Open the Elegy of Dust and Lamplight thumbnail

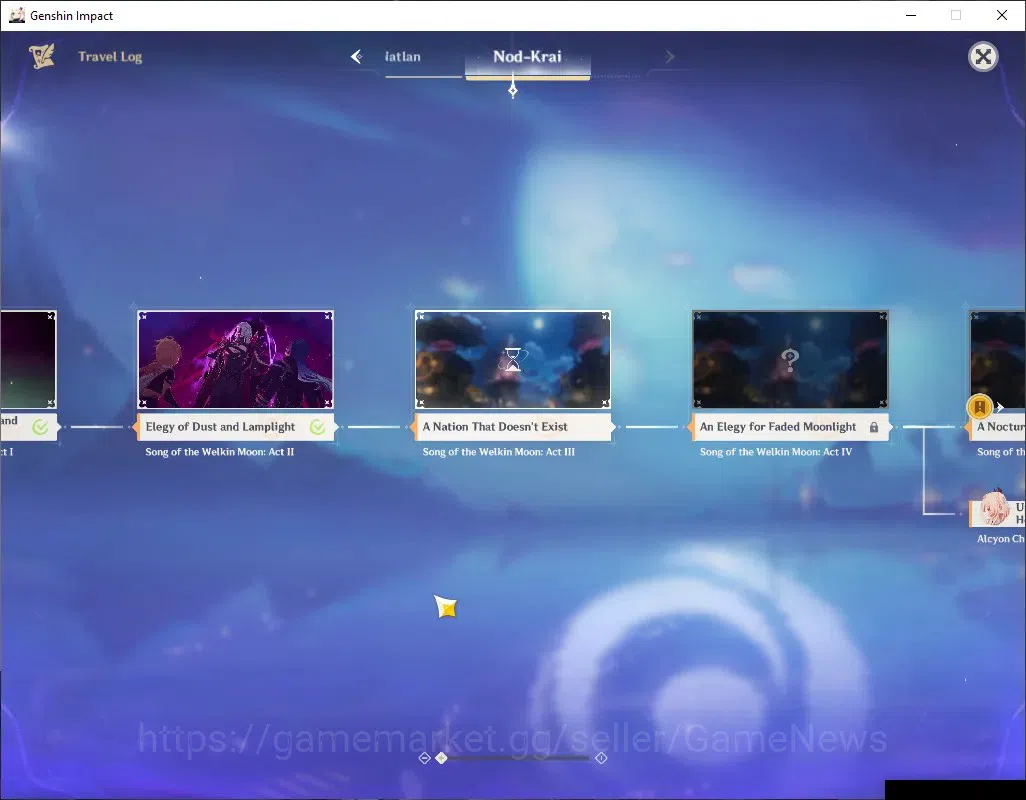pos(236,360)
